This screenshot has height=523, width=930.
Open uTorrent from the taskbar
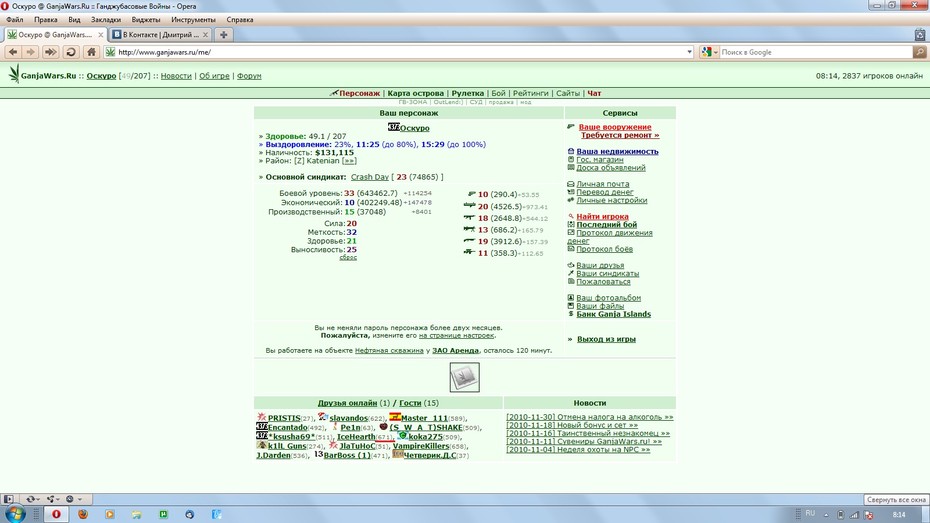coord(163,514)
